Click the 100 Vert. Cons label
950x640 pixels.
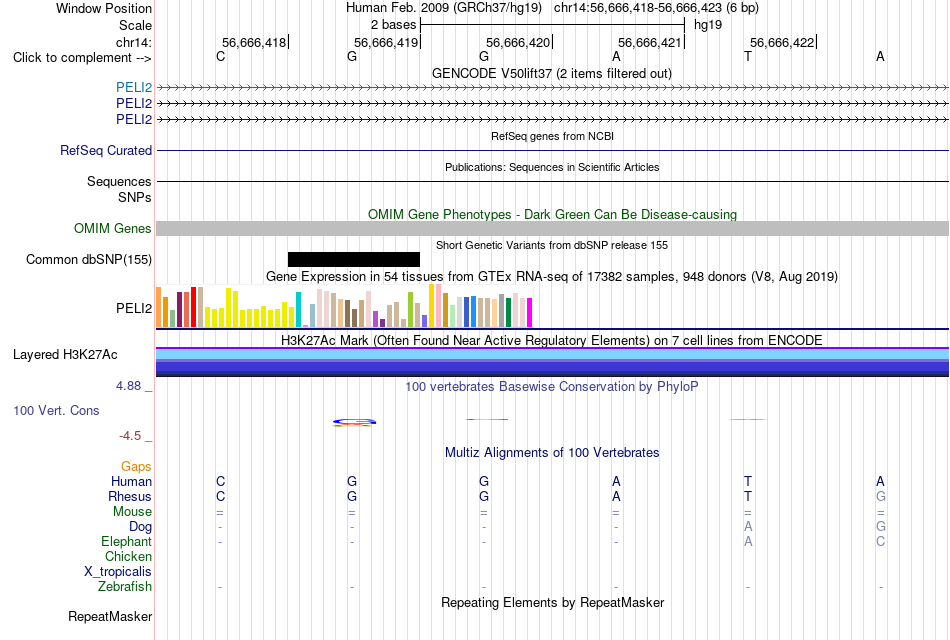coord(56,411)
